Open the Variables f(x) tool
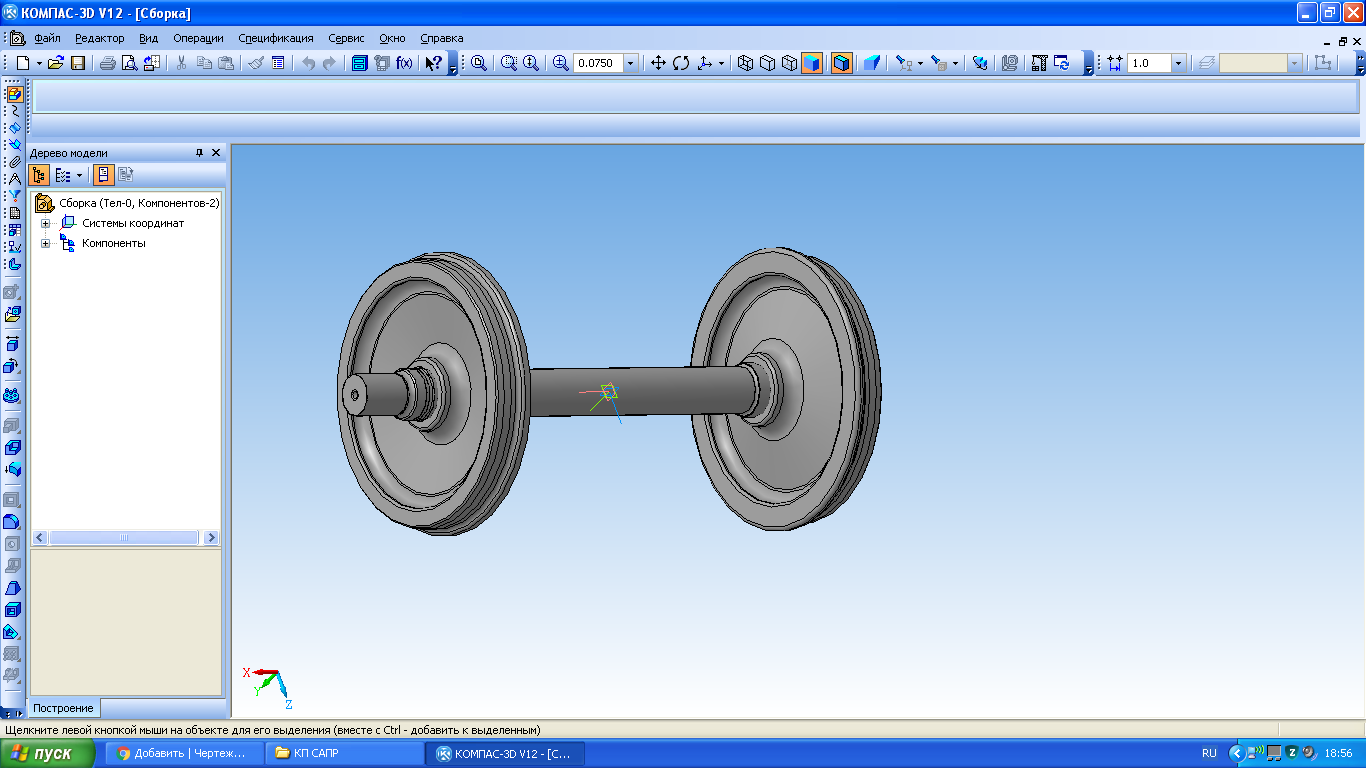 [404, 63]
